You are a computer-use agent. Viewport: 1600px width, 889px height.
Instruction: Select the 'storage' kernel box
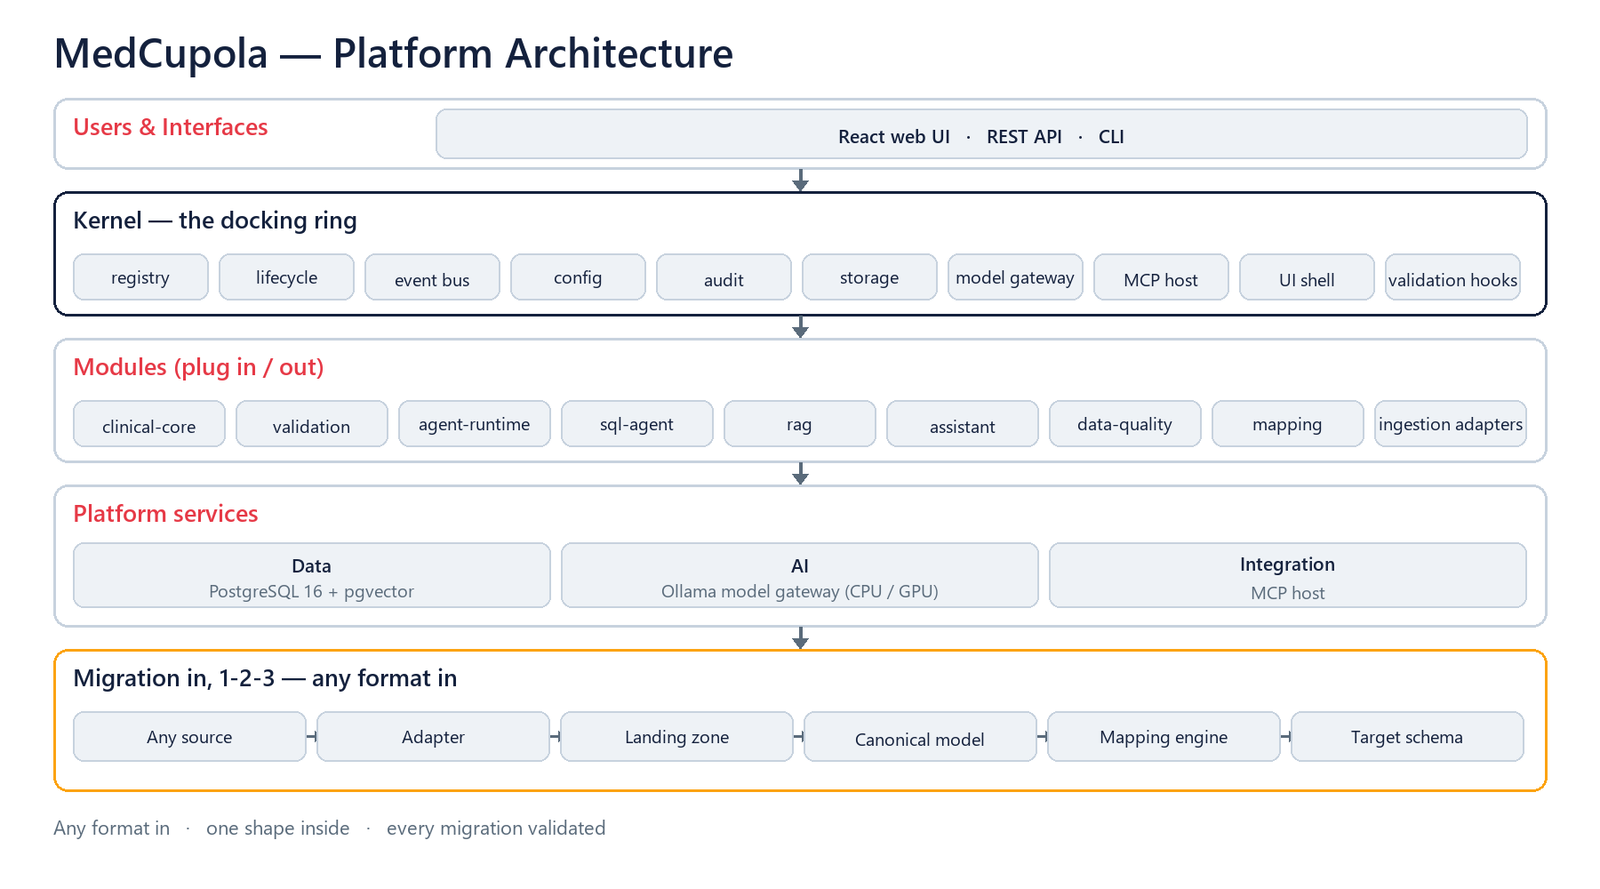click(870, 277)
